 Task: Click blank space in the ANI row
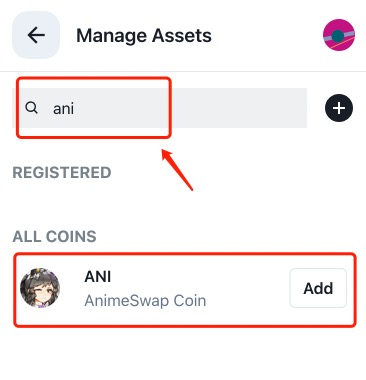(247, 289)
